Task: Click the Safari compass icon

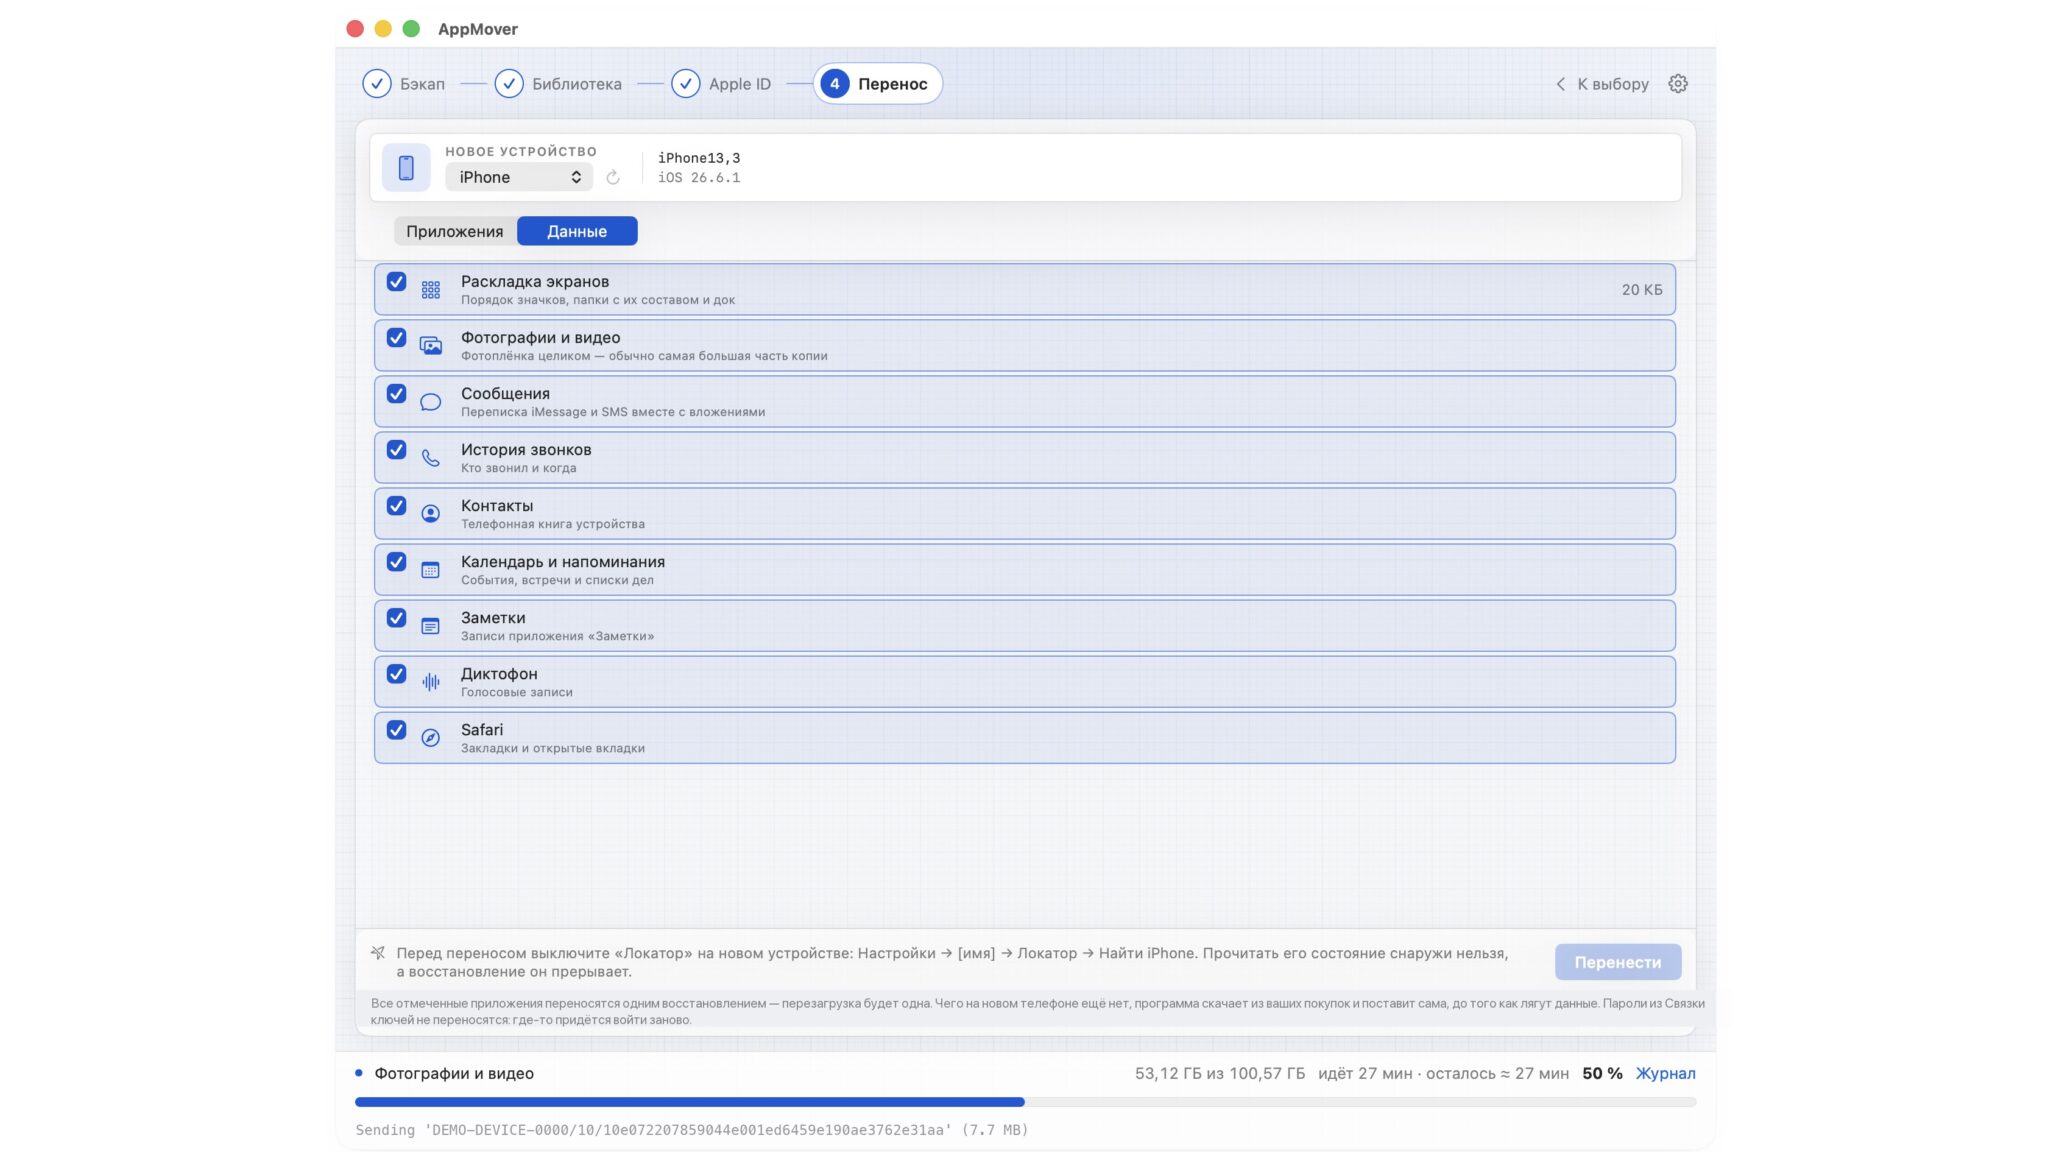Action: click(430, 738)
